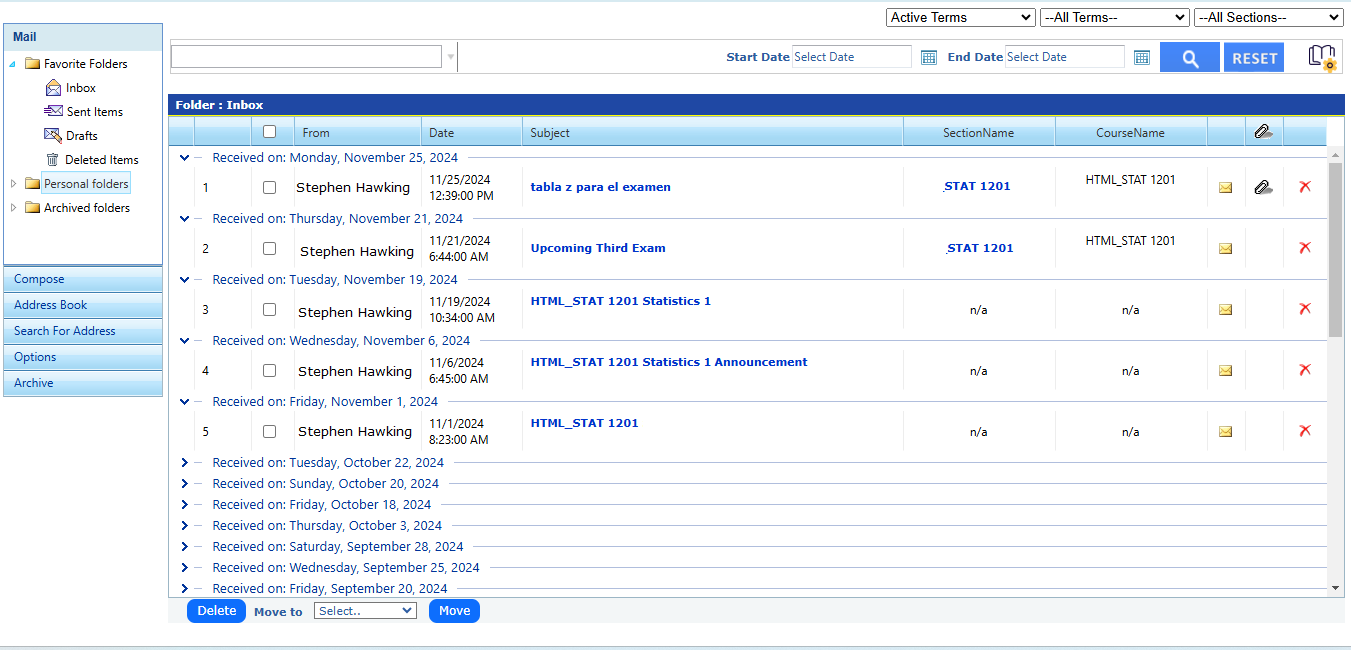This screenshot has width=1351, height=650.
Task: Click red X delete icon for message 4
Action: pyautogui.click(x=1304, y=370)
